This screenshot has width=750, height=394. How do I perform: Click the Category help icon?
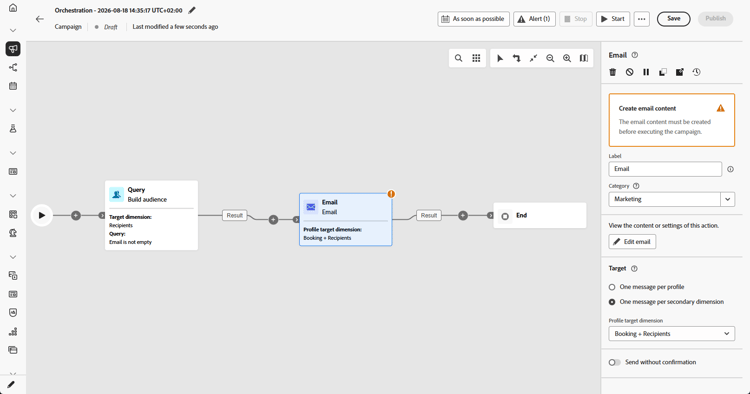[x=636, y=186]
